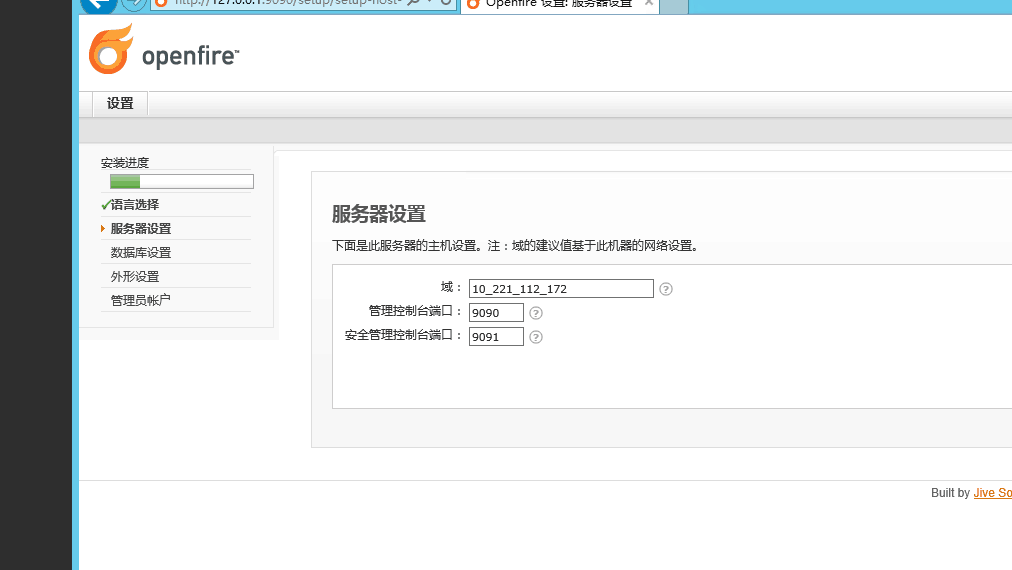Click the browser forward arrow button
The height and width of the screenshot is (570, 1012).
coord(133,4)
